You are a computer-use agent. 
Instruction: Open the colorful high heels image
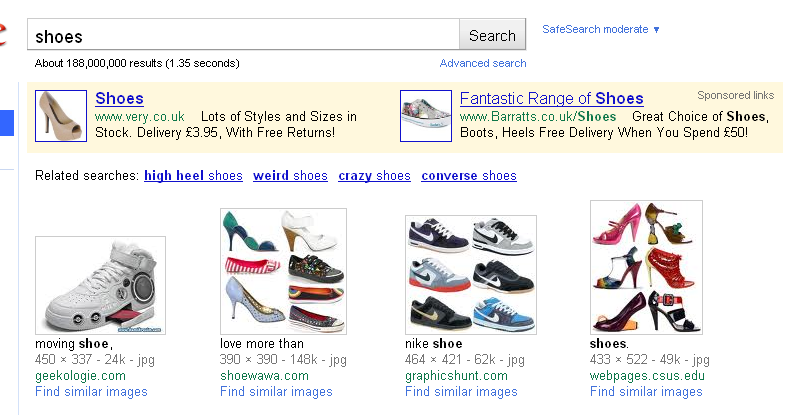pos(646,267)
